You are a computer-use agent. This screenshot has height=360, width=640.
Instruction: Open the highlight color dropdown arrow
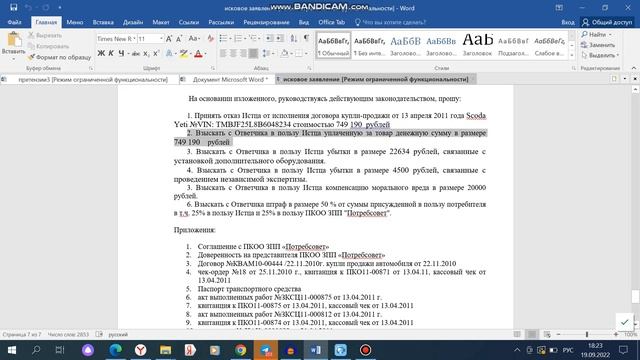[x=191, y=53]
